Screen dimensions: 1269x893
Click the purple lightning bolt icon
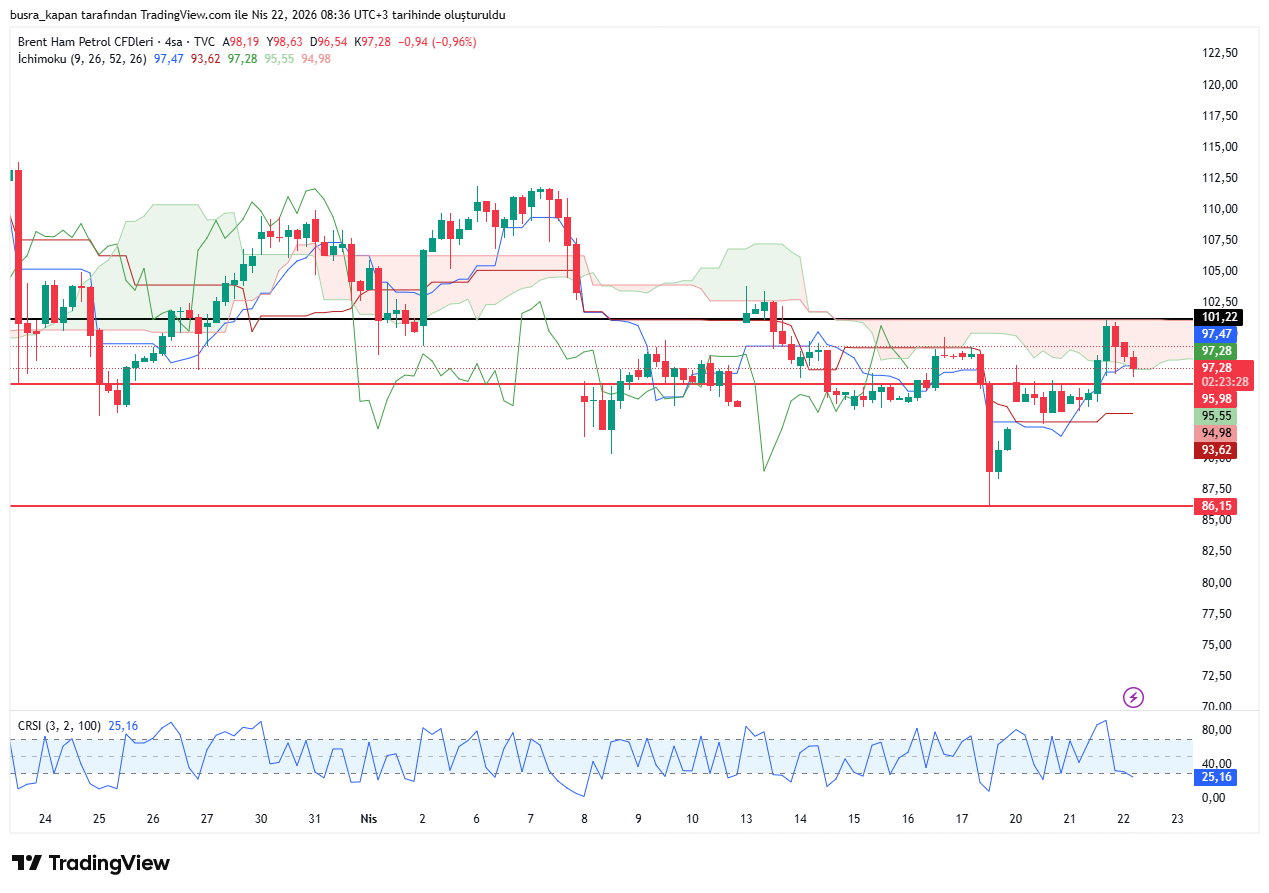point(1133,697)
